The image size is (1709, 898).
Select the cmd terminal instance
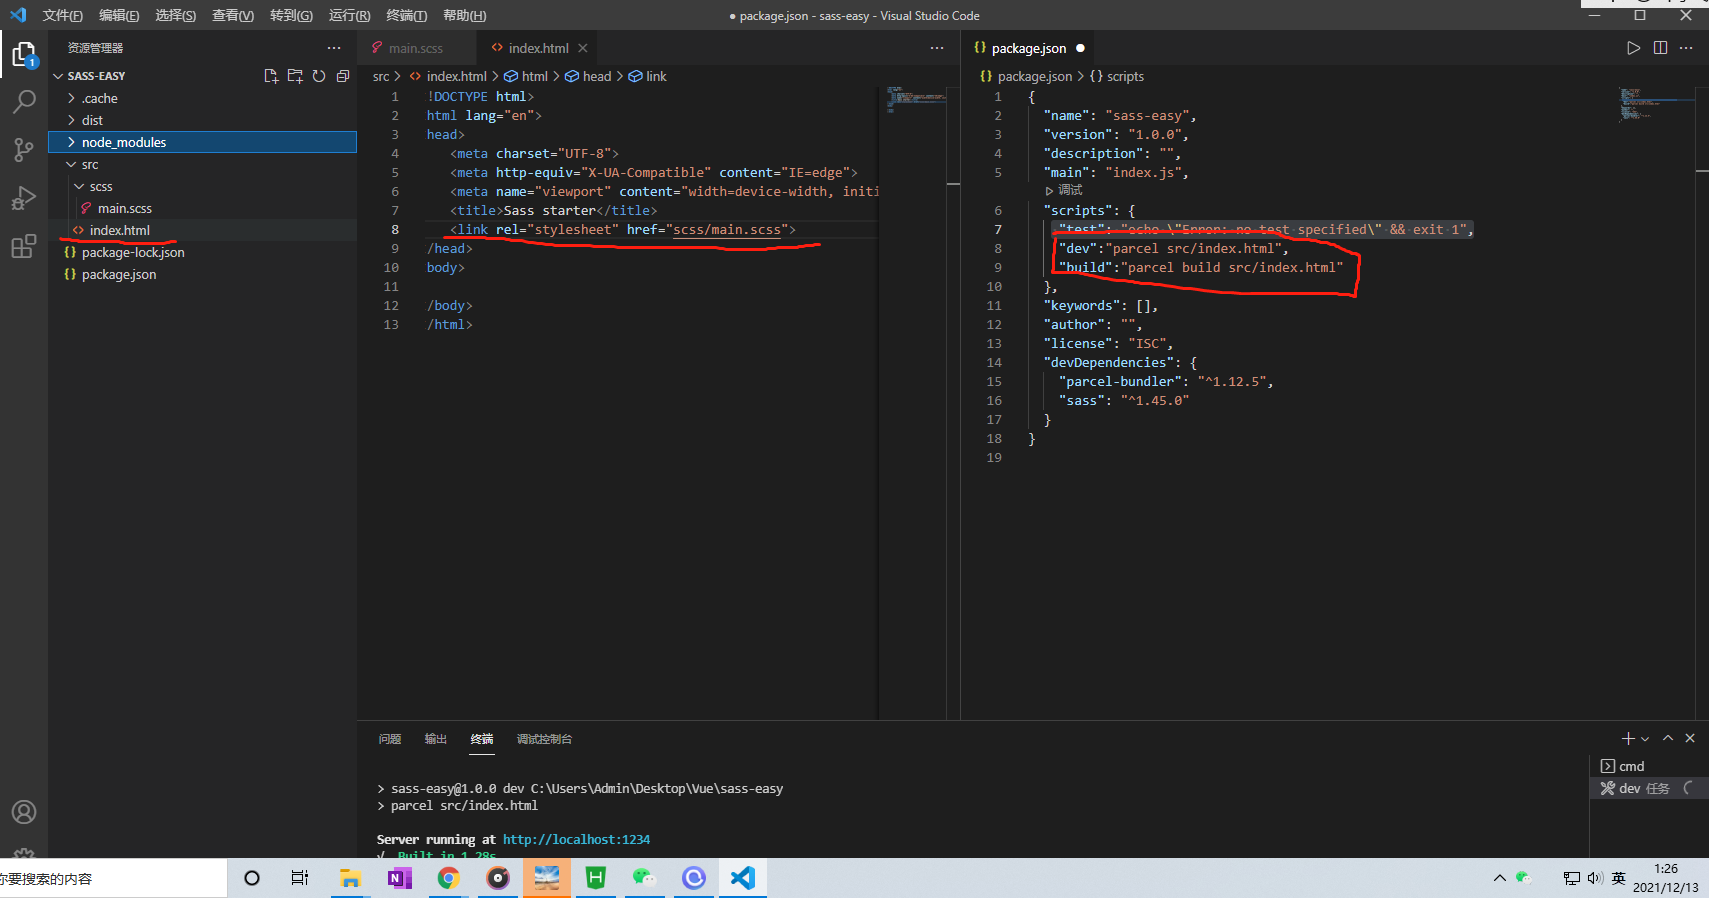click(x=1649, y=766)
